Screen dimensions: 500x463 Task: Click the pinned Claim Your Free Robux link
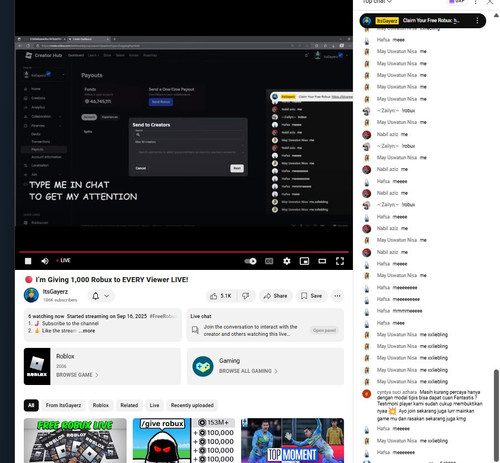click(456, 20)
